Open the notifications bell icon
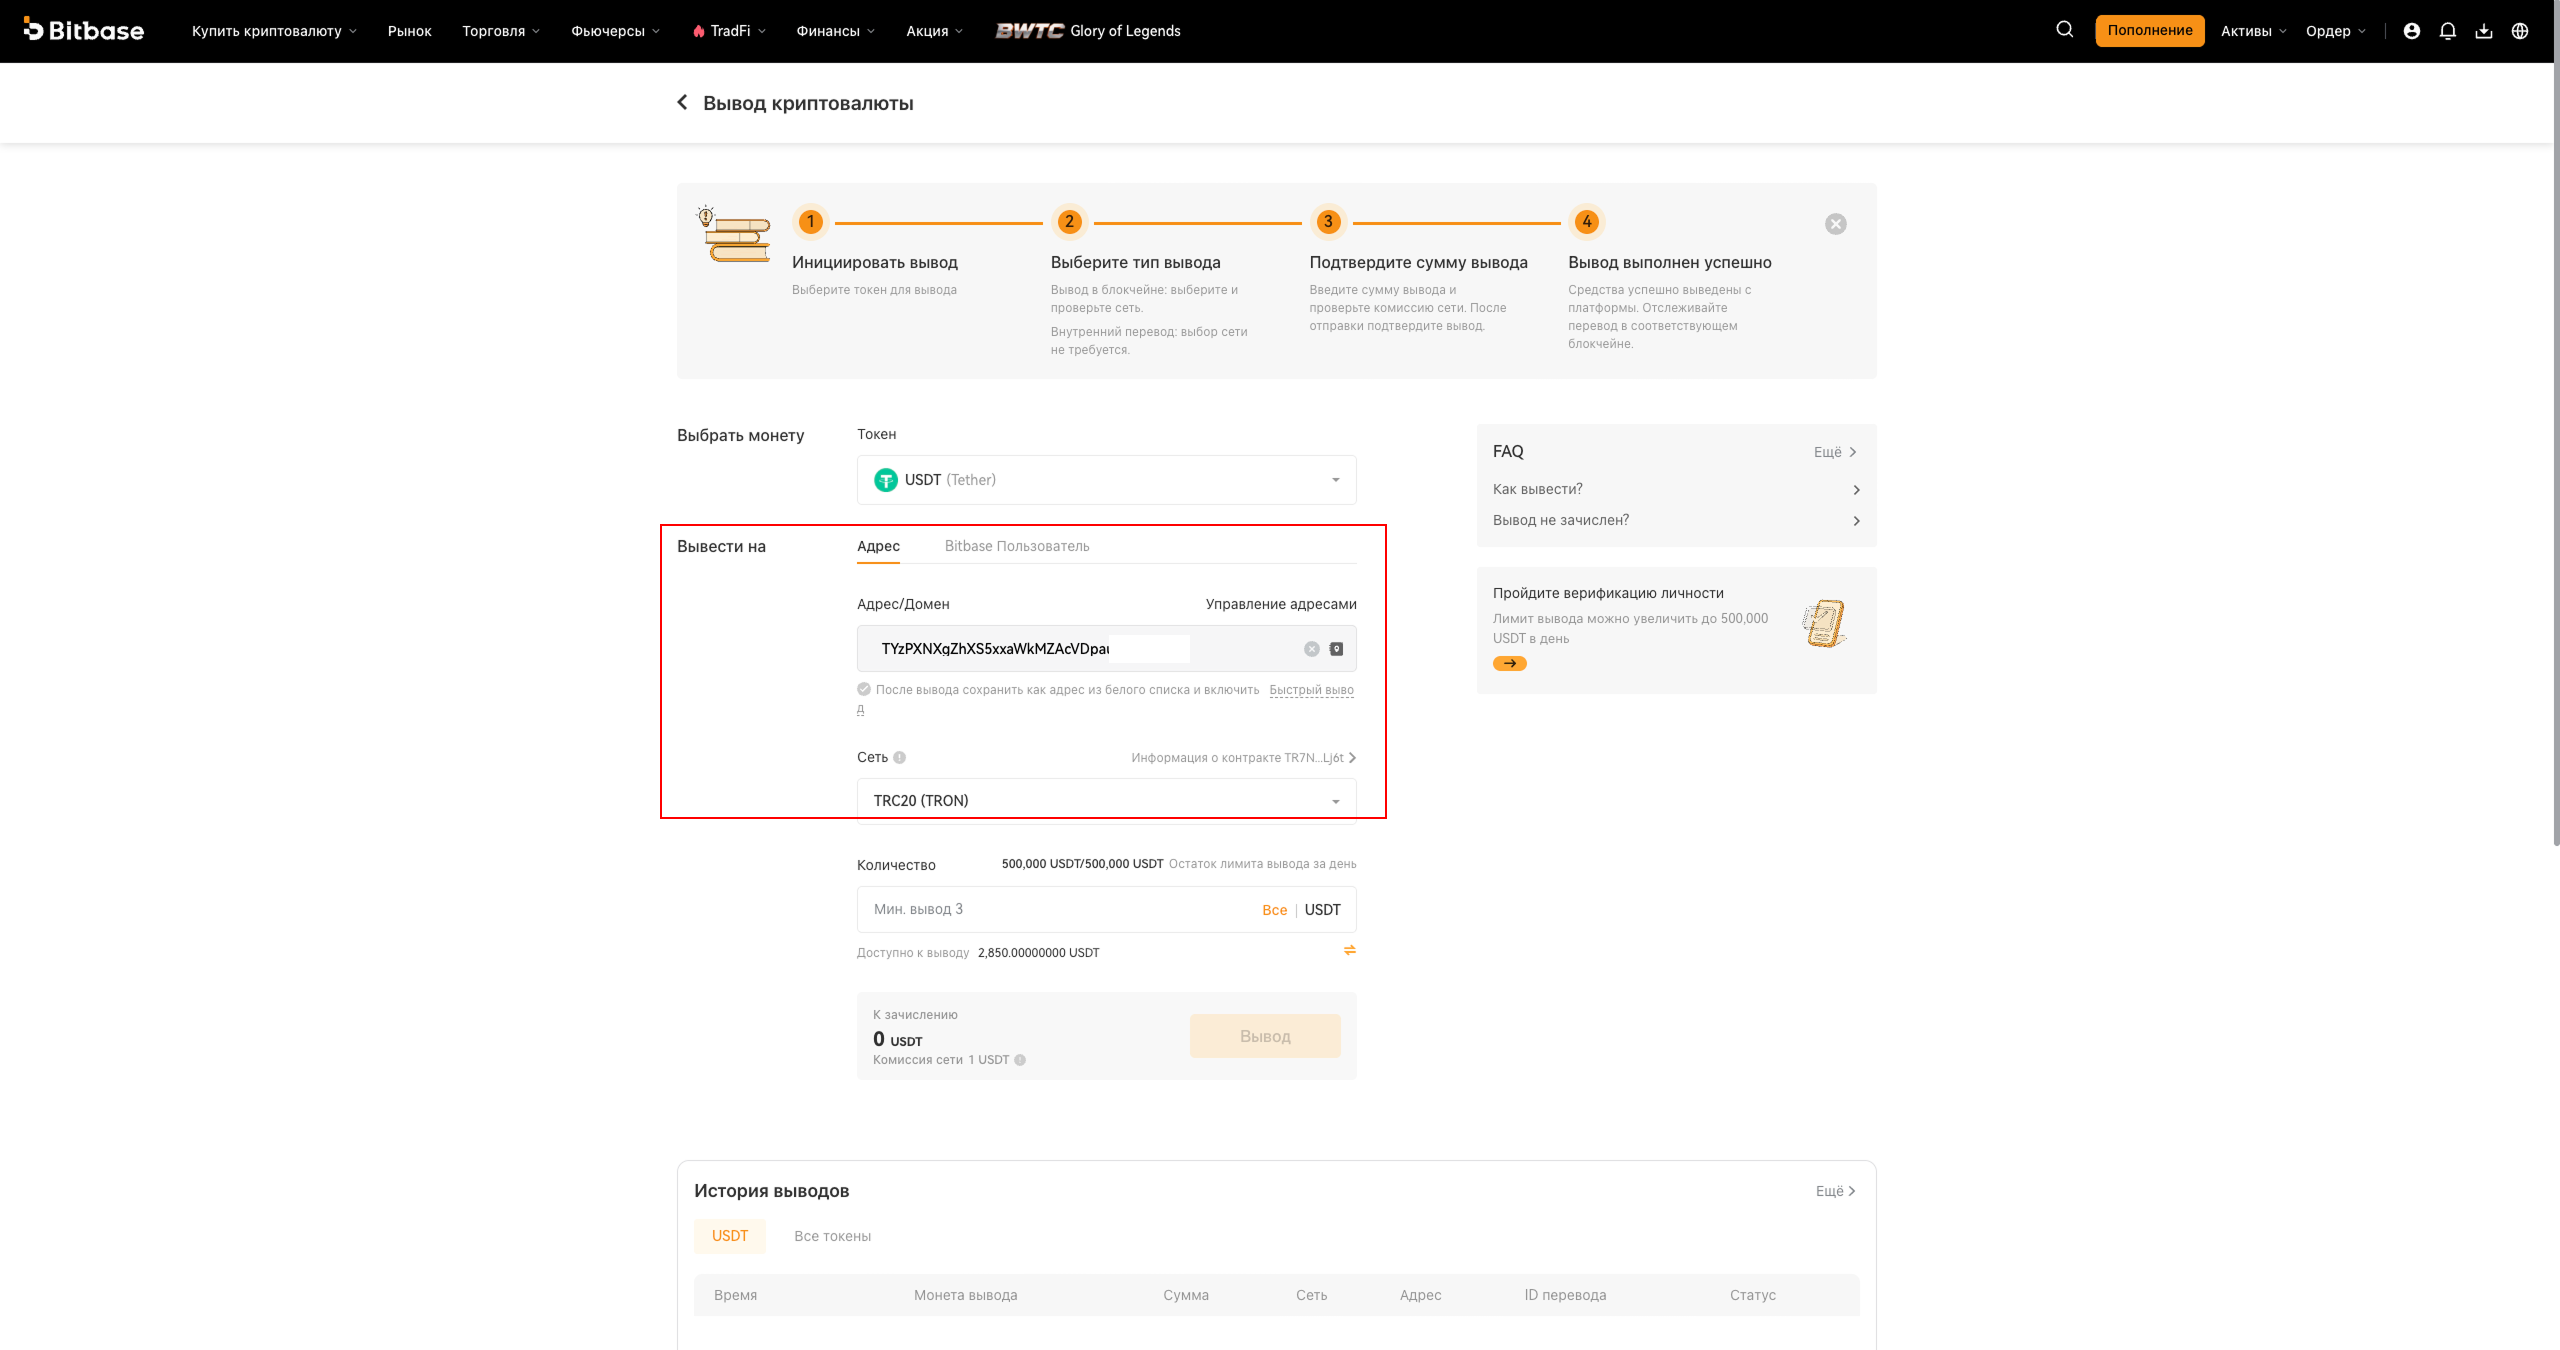Viewport: 2560px width, 1350px height. tap(2448, 31)
